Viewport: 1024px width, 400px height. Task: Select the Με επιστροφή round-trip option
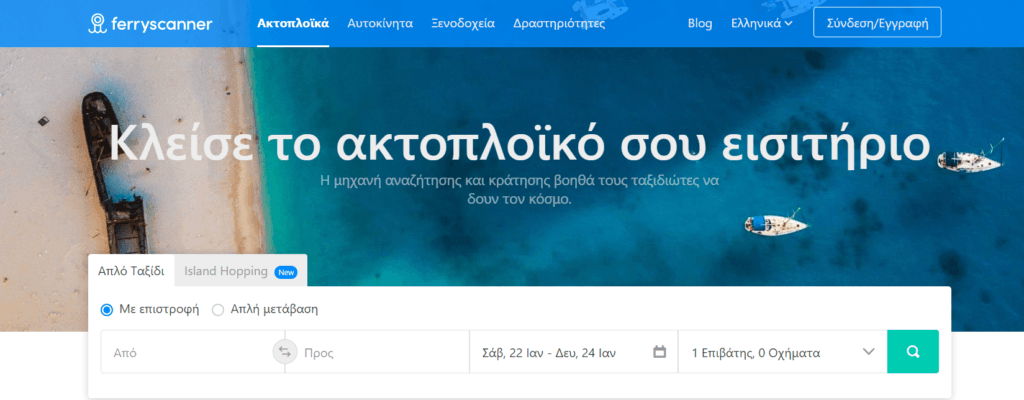[107, 310]
